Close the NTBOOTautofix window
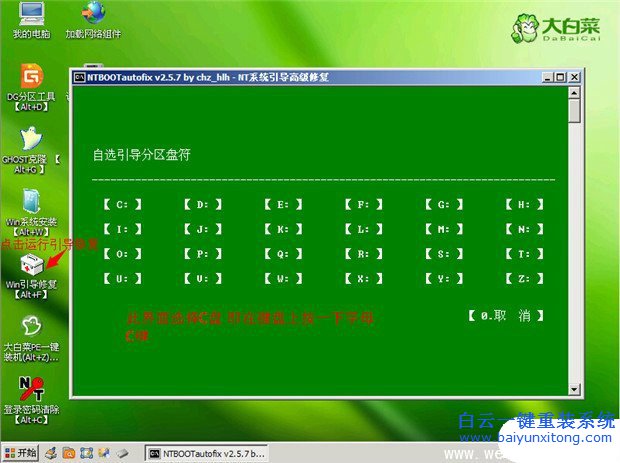 point(574,77)
